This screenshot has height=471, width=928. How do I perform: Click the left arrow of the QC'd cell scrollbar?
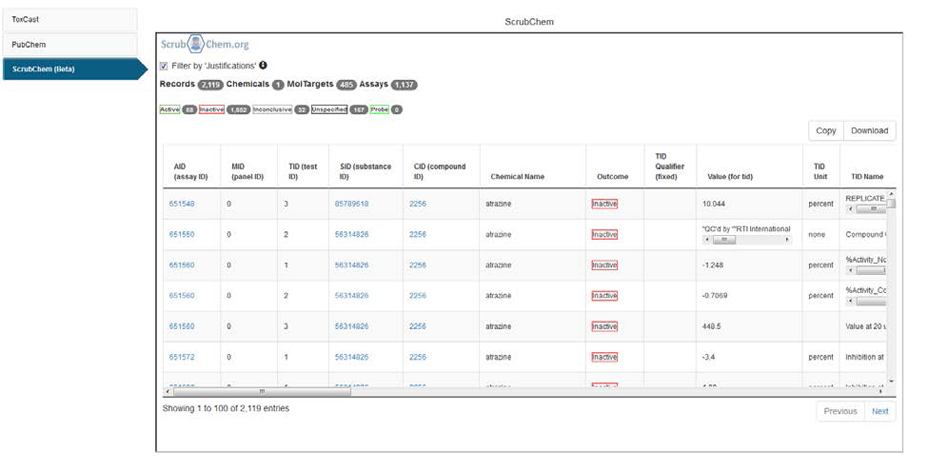click(707, 240)
